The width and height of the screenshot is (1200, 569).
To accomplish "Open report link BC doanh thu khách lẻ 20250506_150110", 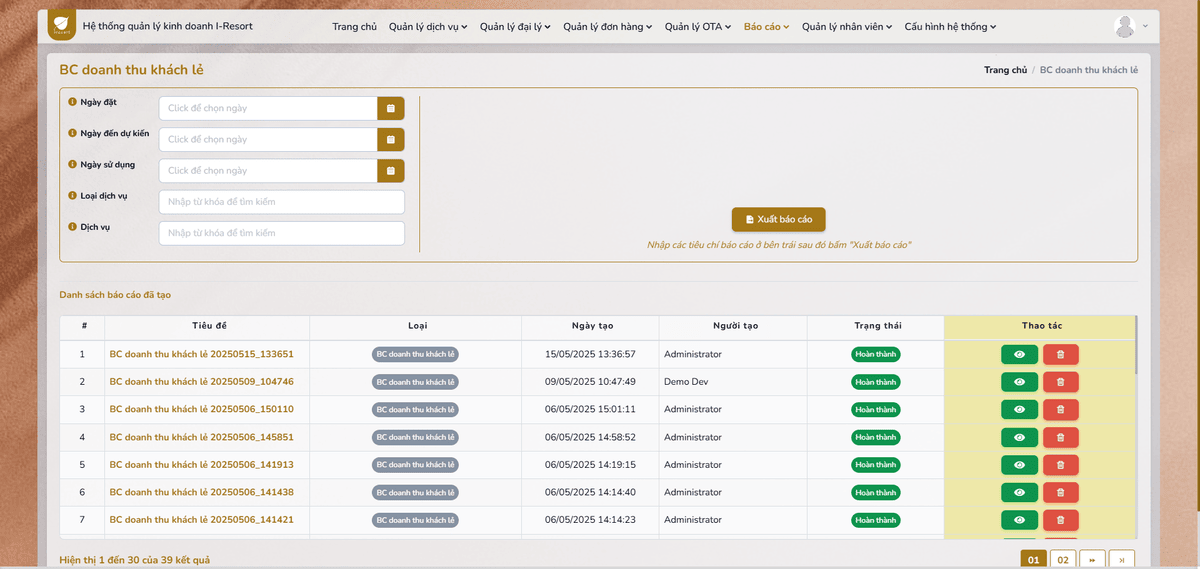I will 201,409.
